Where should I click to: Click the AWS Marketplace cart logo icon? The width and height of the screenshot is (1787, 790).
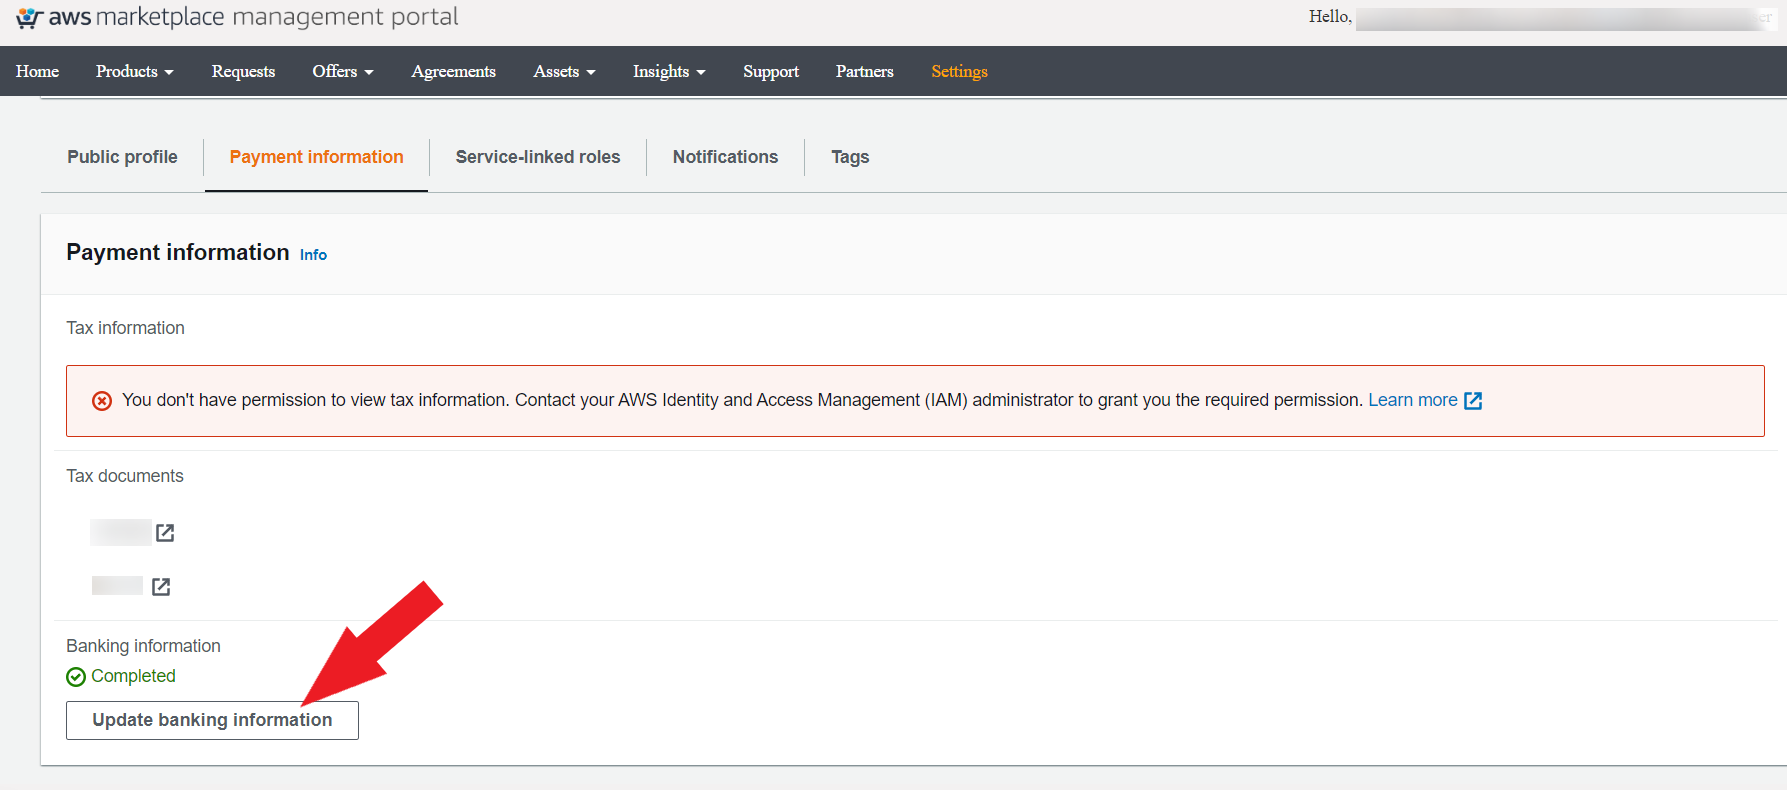coord(29,18)
